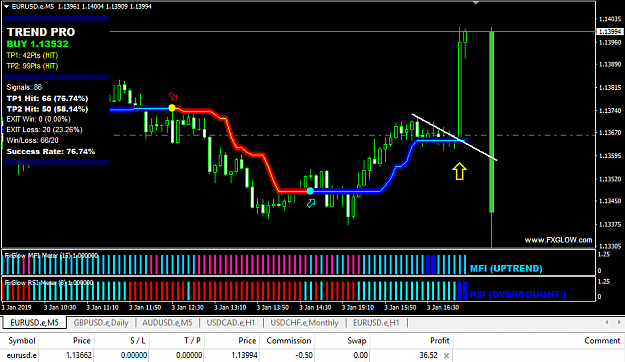Click the S / L column header
This screenshot has height=362, width=625.
(x=138, y=340)
